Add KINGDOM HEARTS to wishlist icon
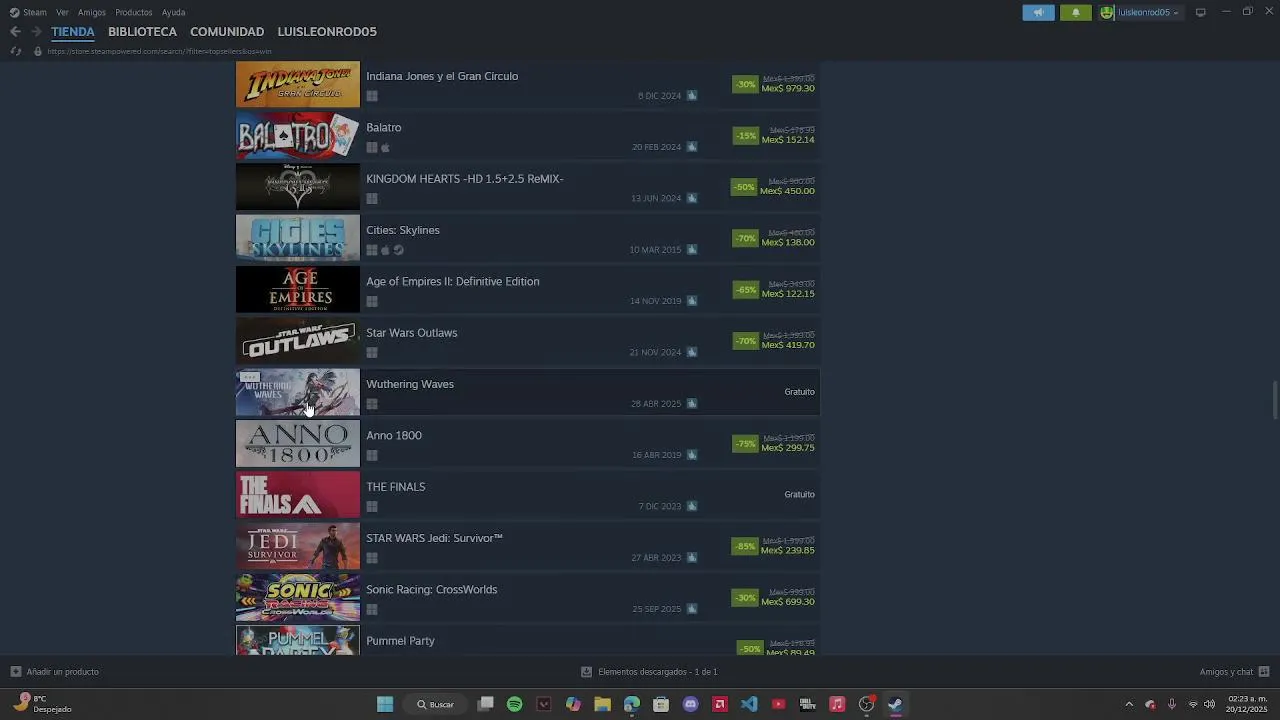Screen dimensions: 1280x720 pyautogui.click(x=692, y=198)
